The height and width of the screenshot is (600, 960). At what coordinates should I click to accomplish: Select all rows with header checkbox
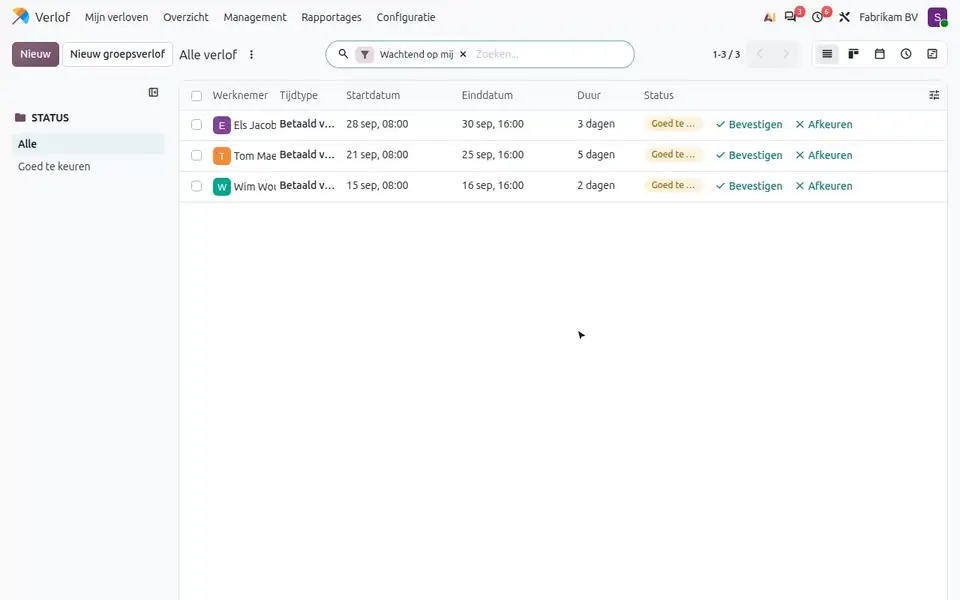coord(196,96)
